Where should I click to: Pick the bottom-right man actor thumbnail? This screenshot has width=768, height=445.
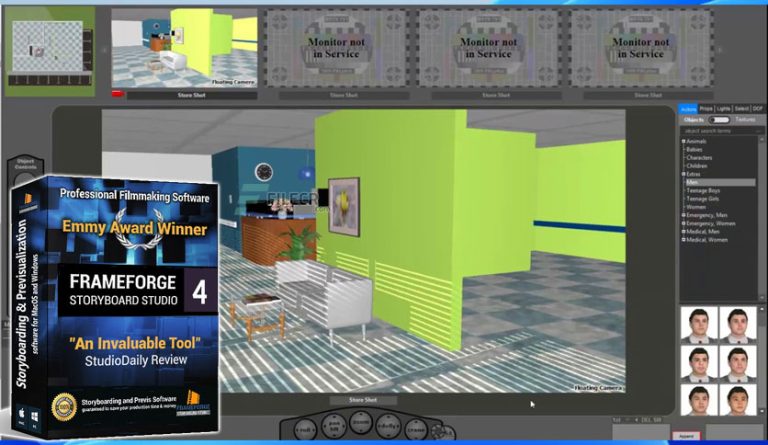point(738,400)
